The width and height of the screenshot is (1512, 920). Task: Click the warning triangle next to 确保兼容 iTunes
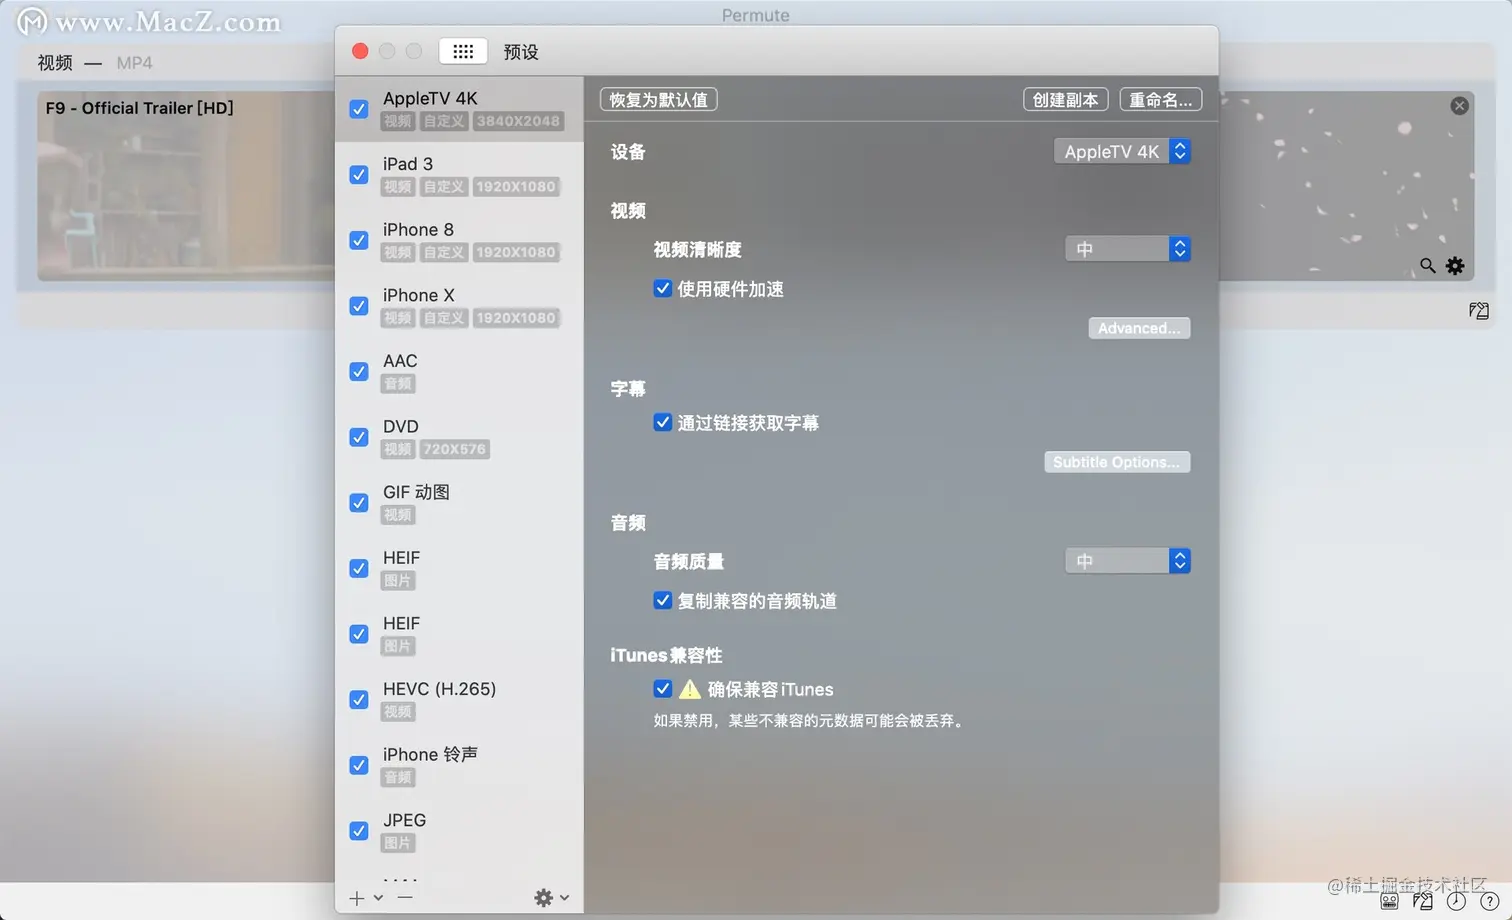tap(689, 689)
